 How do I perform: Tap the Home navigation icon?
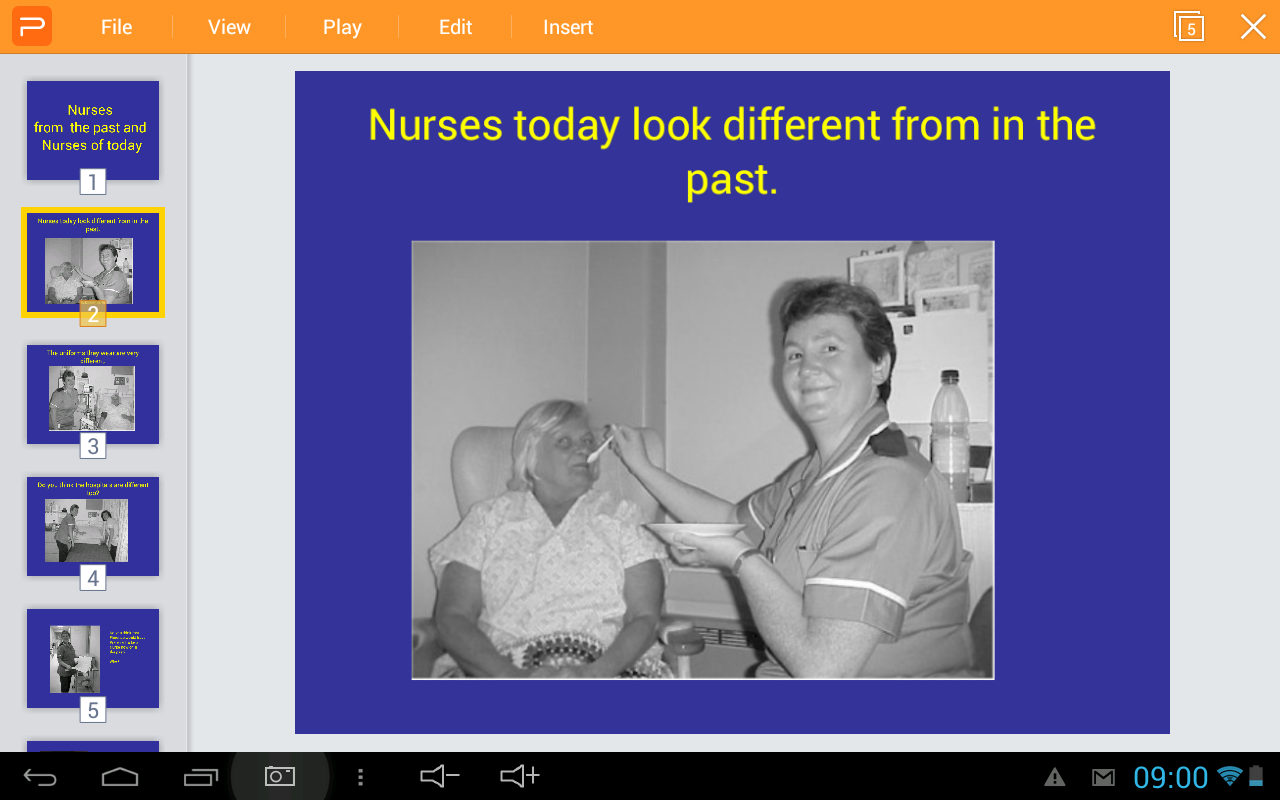click(x=120, y=776)
